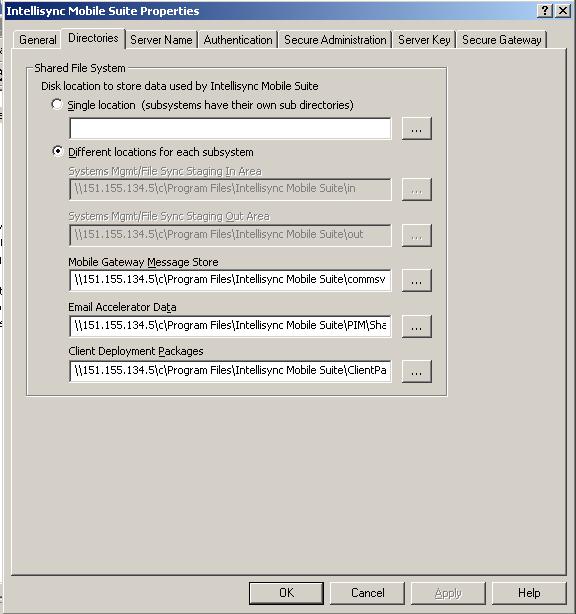Select the Single location radio button
Screen dimensions: 576x614
coord(57,105)
